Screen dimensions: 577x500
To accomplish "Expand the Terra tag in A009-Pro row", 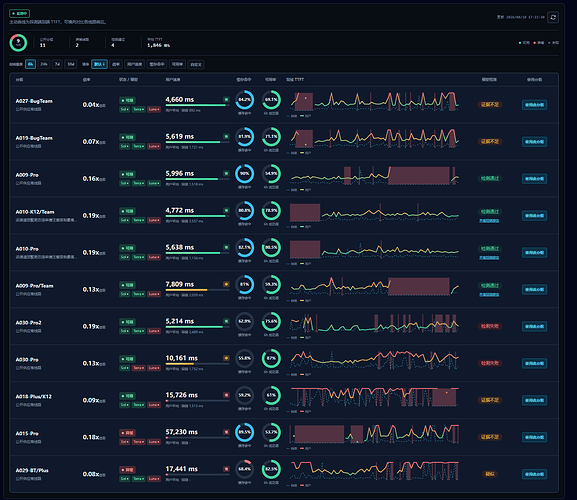I will pyautogui.click(x=138, y=183).
